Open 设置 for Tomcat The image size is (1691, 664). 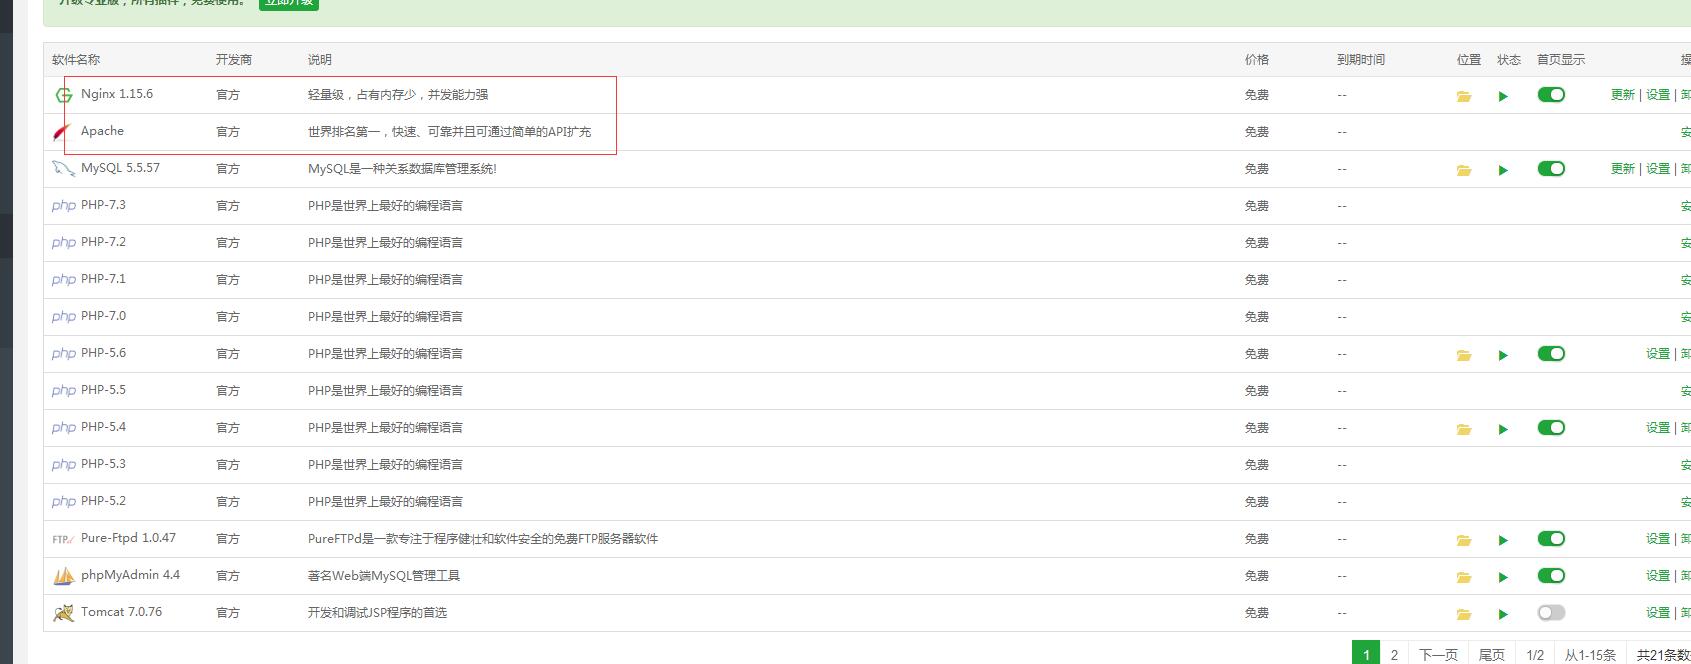[1658, 613]
